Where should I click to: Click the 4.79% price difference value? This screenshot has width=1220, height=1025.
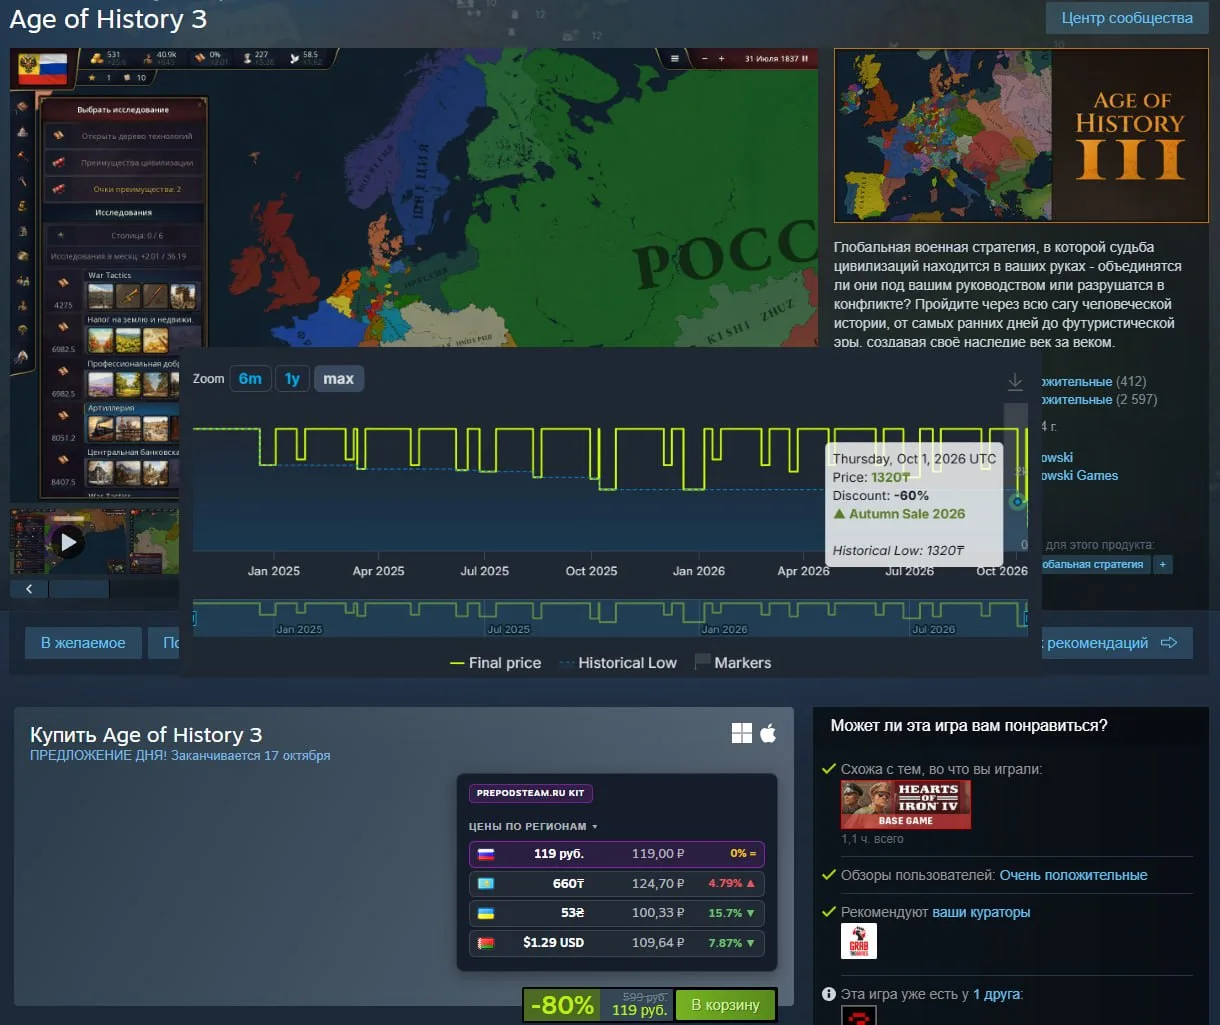click(x=732, y=884)
